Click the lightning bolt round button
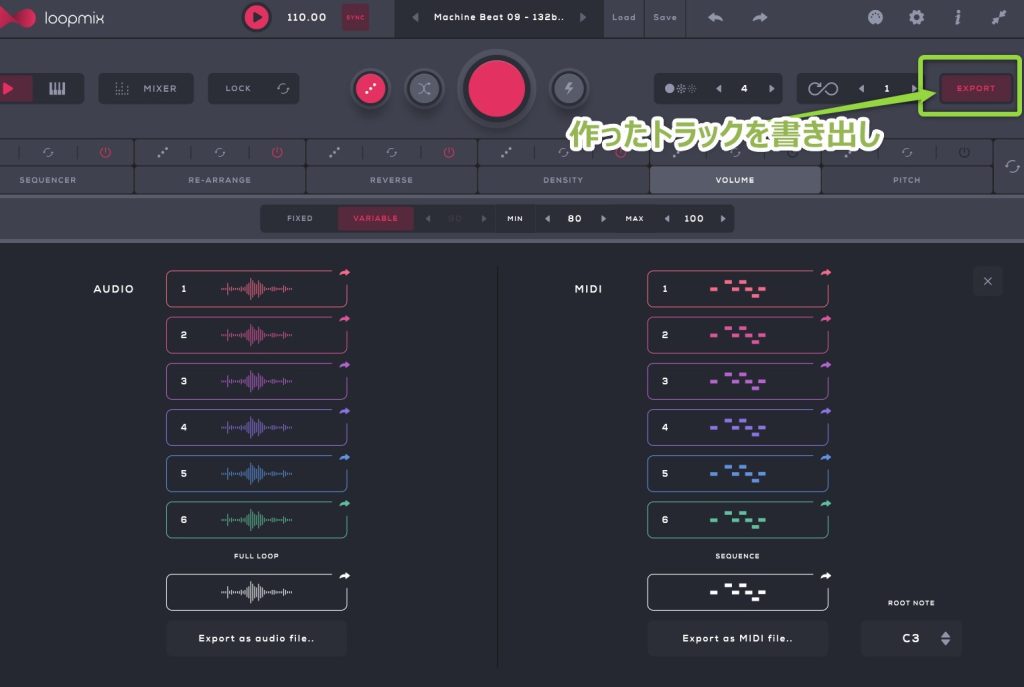 (x=569, y=88)
